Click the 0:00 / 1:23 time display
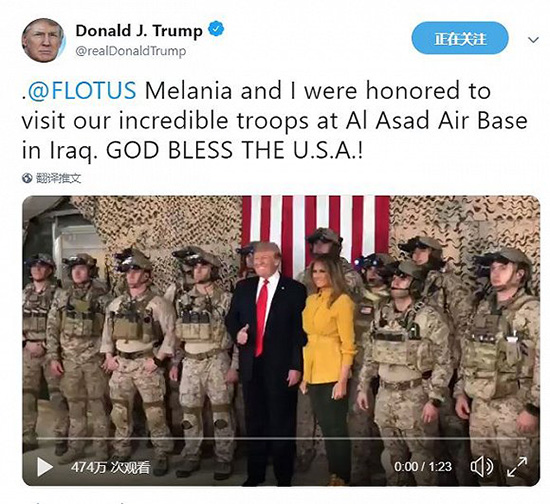Viewport: 550px width, 504px height. tap(423, 467)
